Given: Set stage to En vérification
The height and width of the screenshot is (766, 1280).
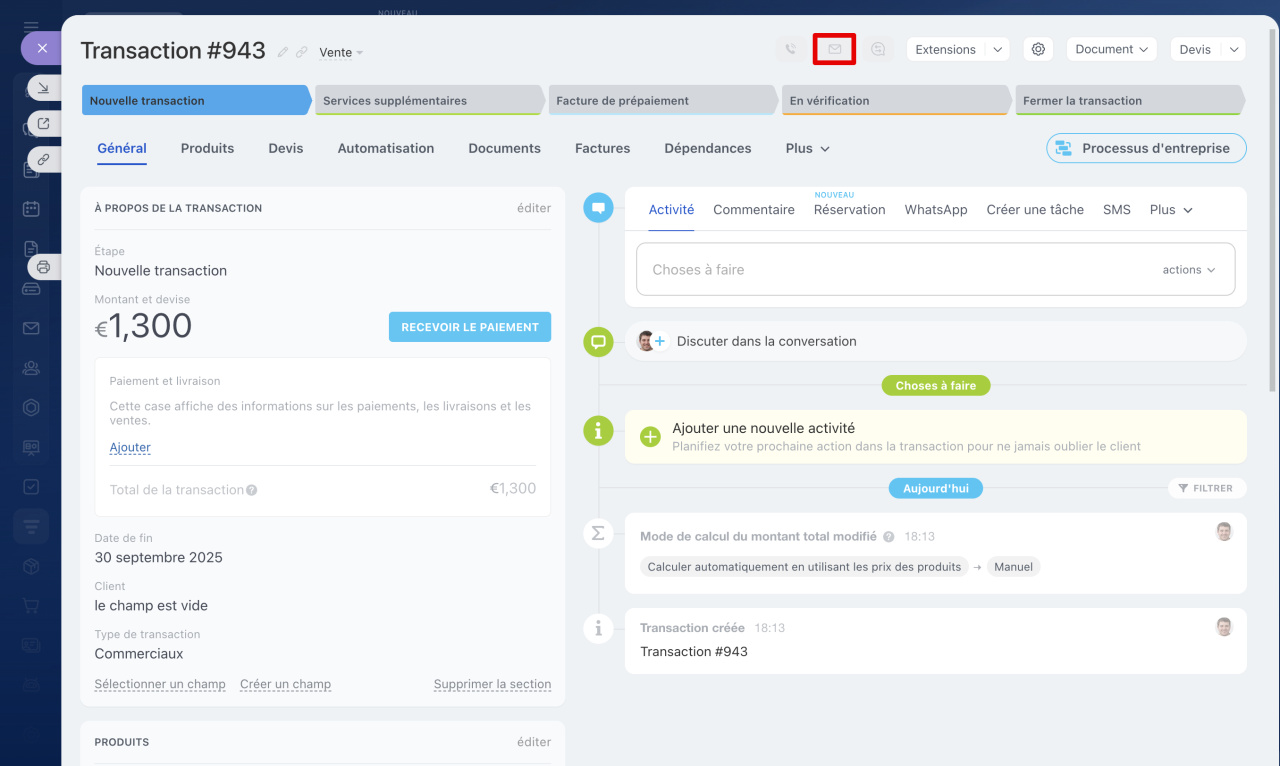Looking at the screenshot, I should coord(893,100).
